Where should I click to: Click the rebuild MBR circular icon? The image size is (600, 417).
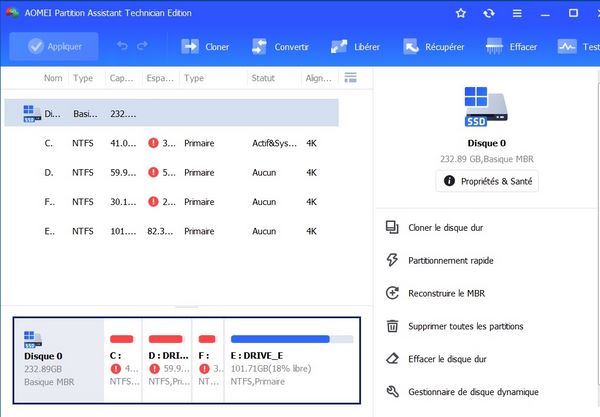[392, 293]
